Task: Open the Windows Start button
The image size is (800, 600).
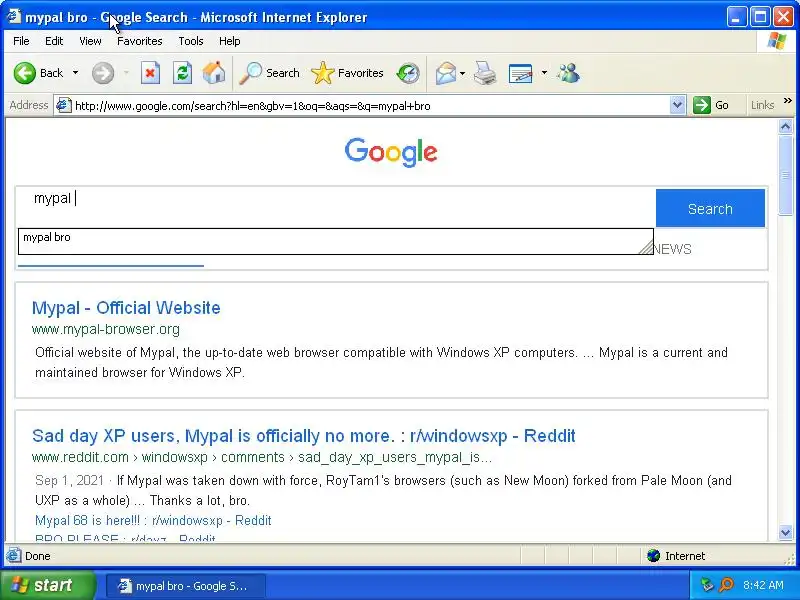Action: pos(47,585)
